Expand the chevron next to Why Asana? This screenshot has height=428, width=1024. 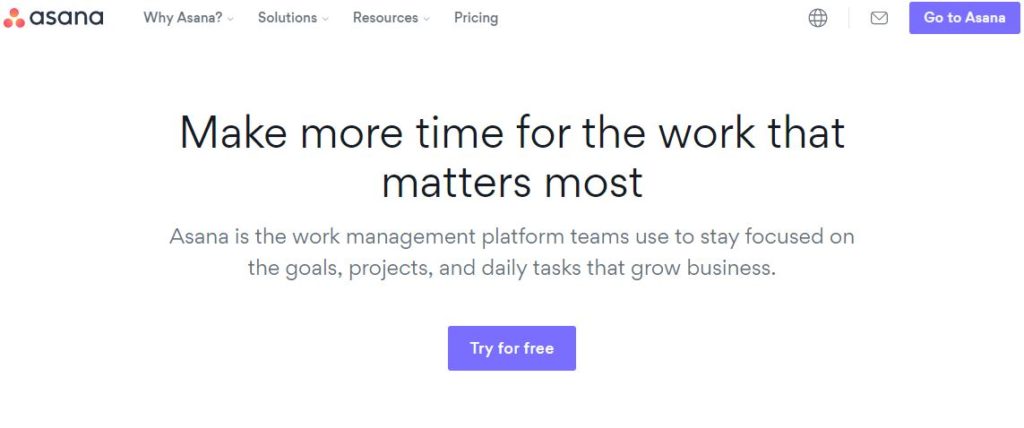(x=231, y=20)
